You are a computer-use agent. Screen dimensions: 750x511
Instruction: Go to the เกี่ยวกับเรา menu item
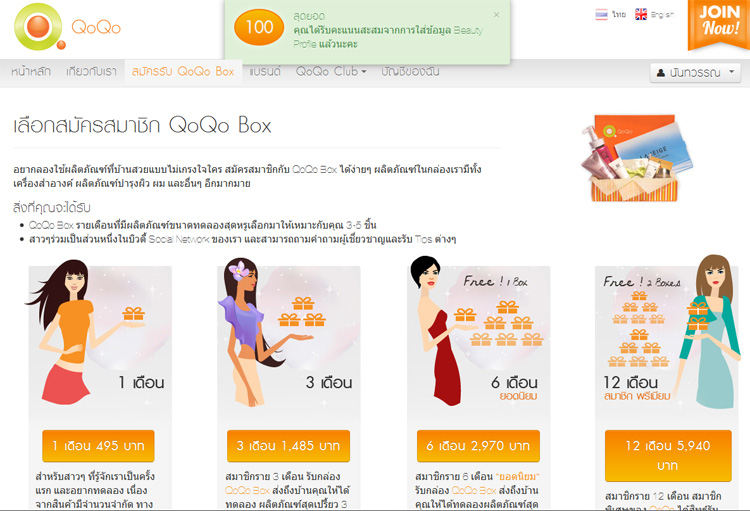coord(91,72)
